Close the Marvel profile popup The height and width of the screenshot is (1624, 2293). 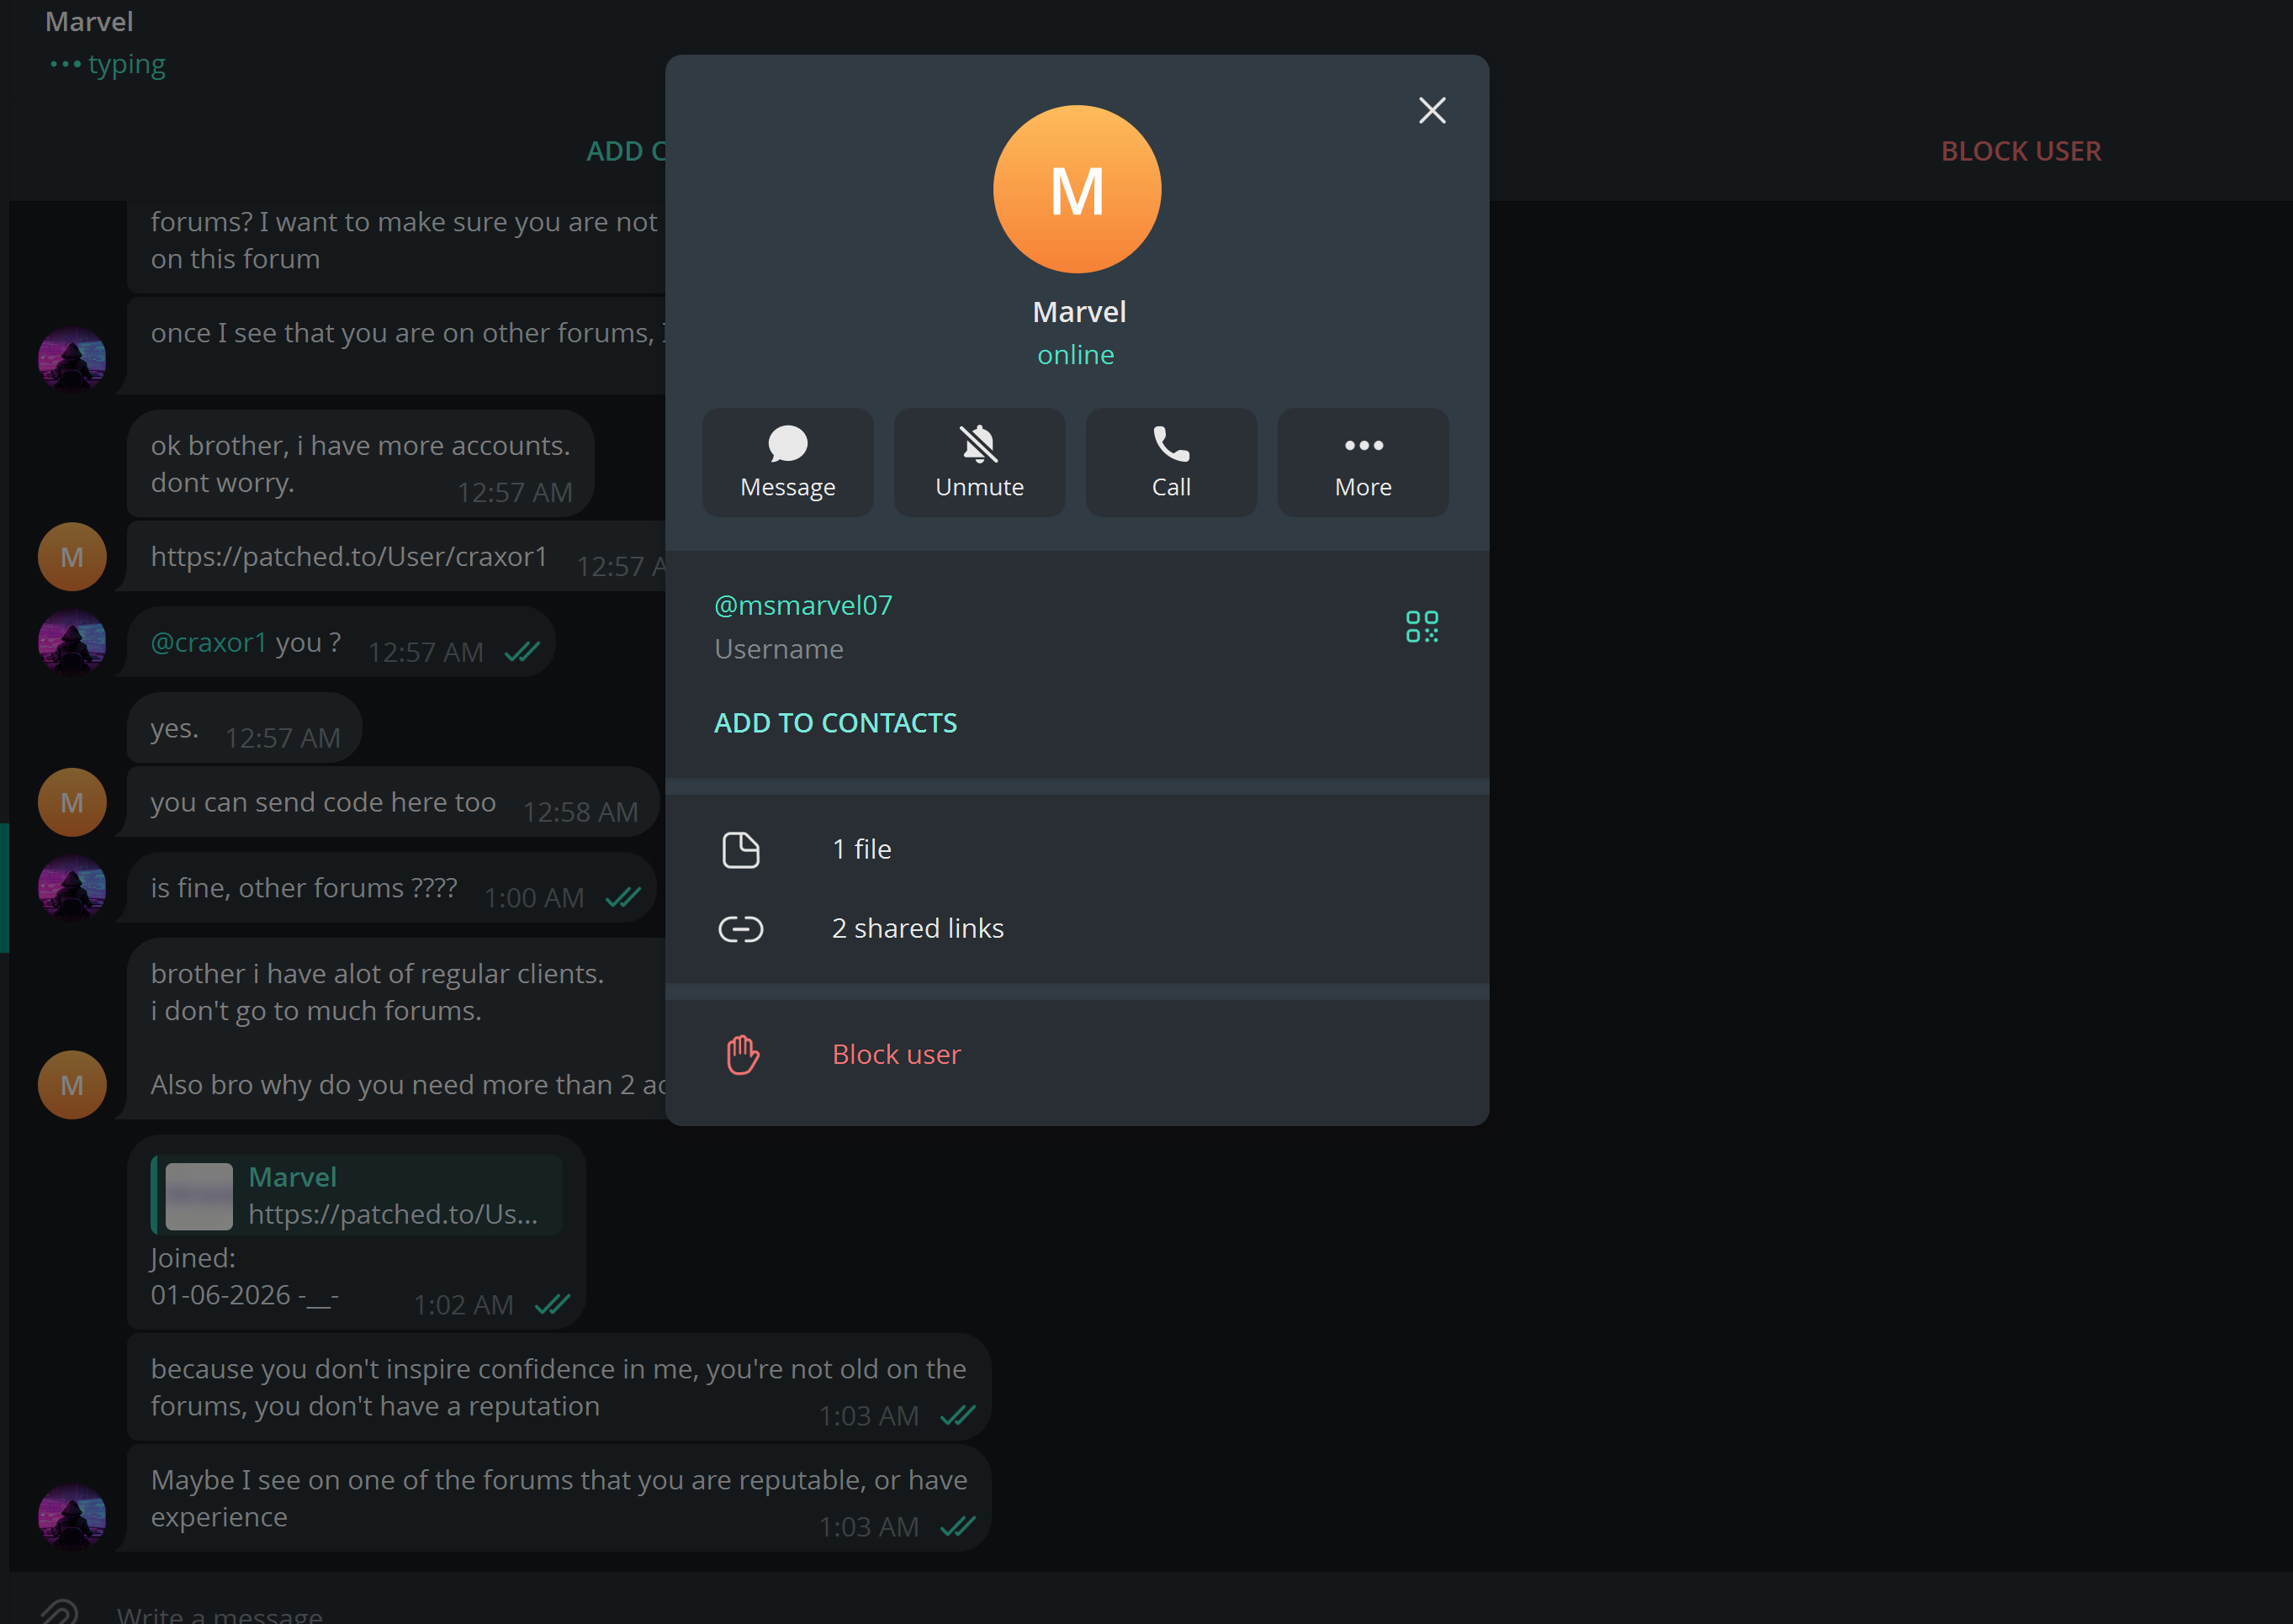(x=1432, y=110)
